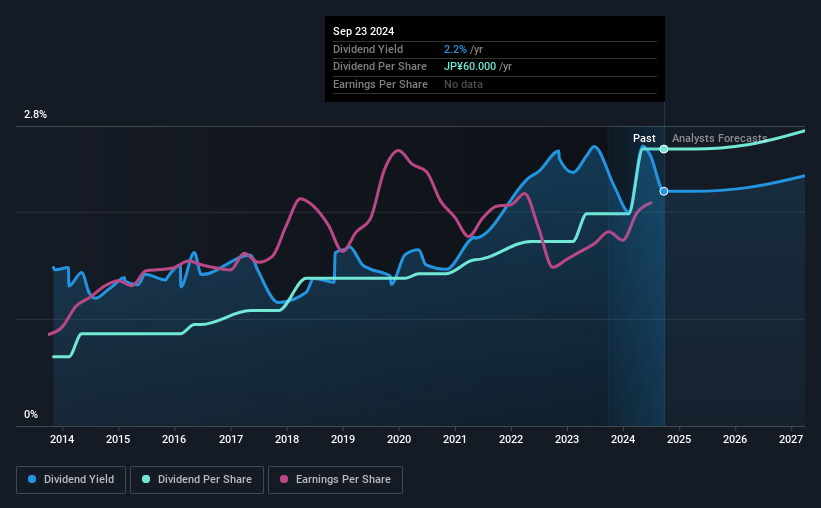Click the 2016 x-axis label
This screenshot has height=508, width=821.
(x=174, y=439)
